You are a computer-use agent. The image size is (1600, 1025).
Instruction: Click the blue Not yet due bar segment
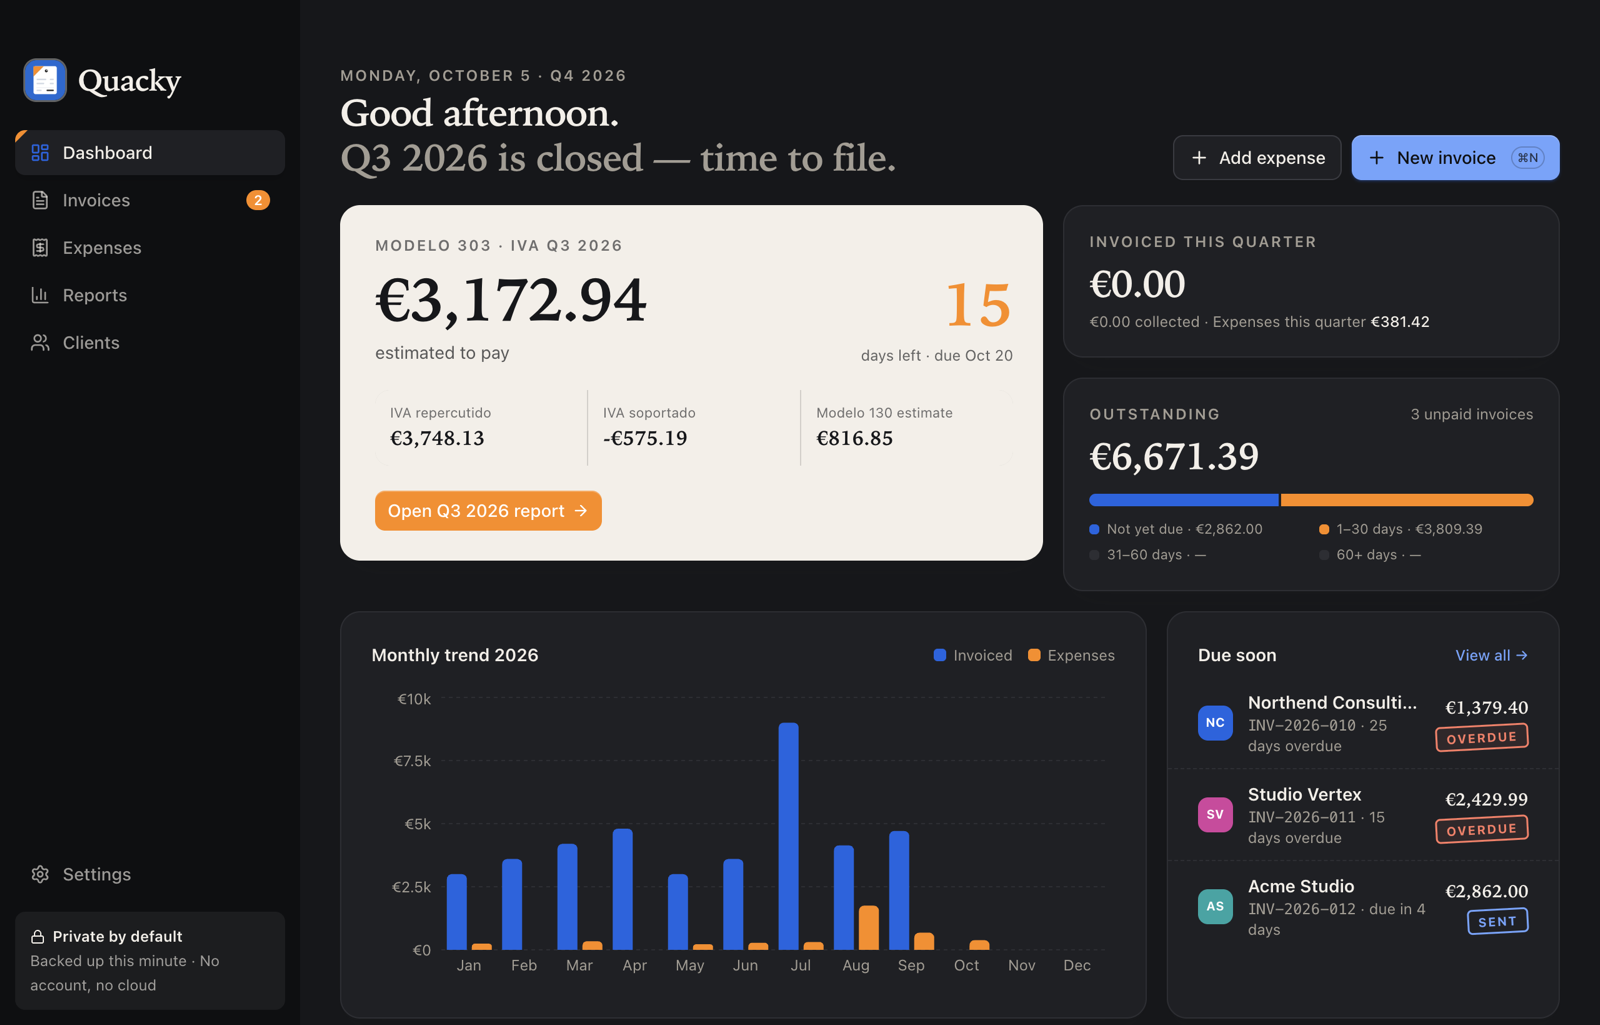(x=1184, y=500)
